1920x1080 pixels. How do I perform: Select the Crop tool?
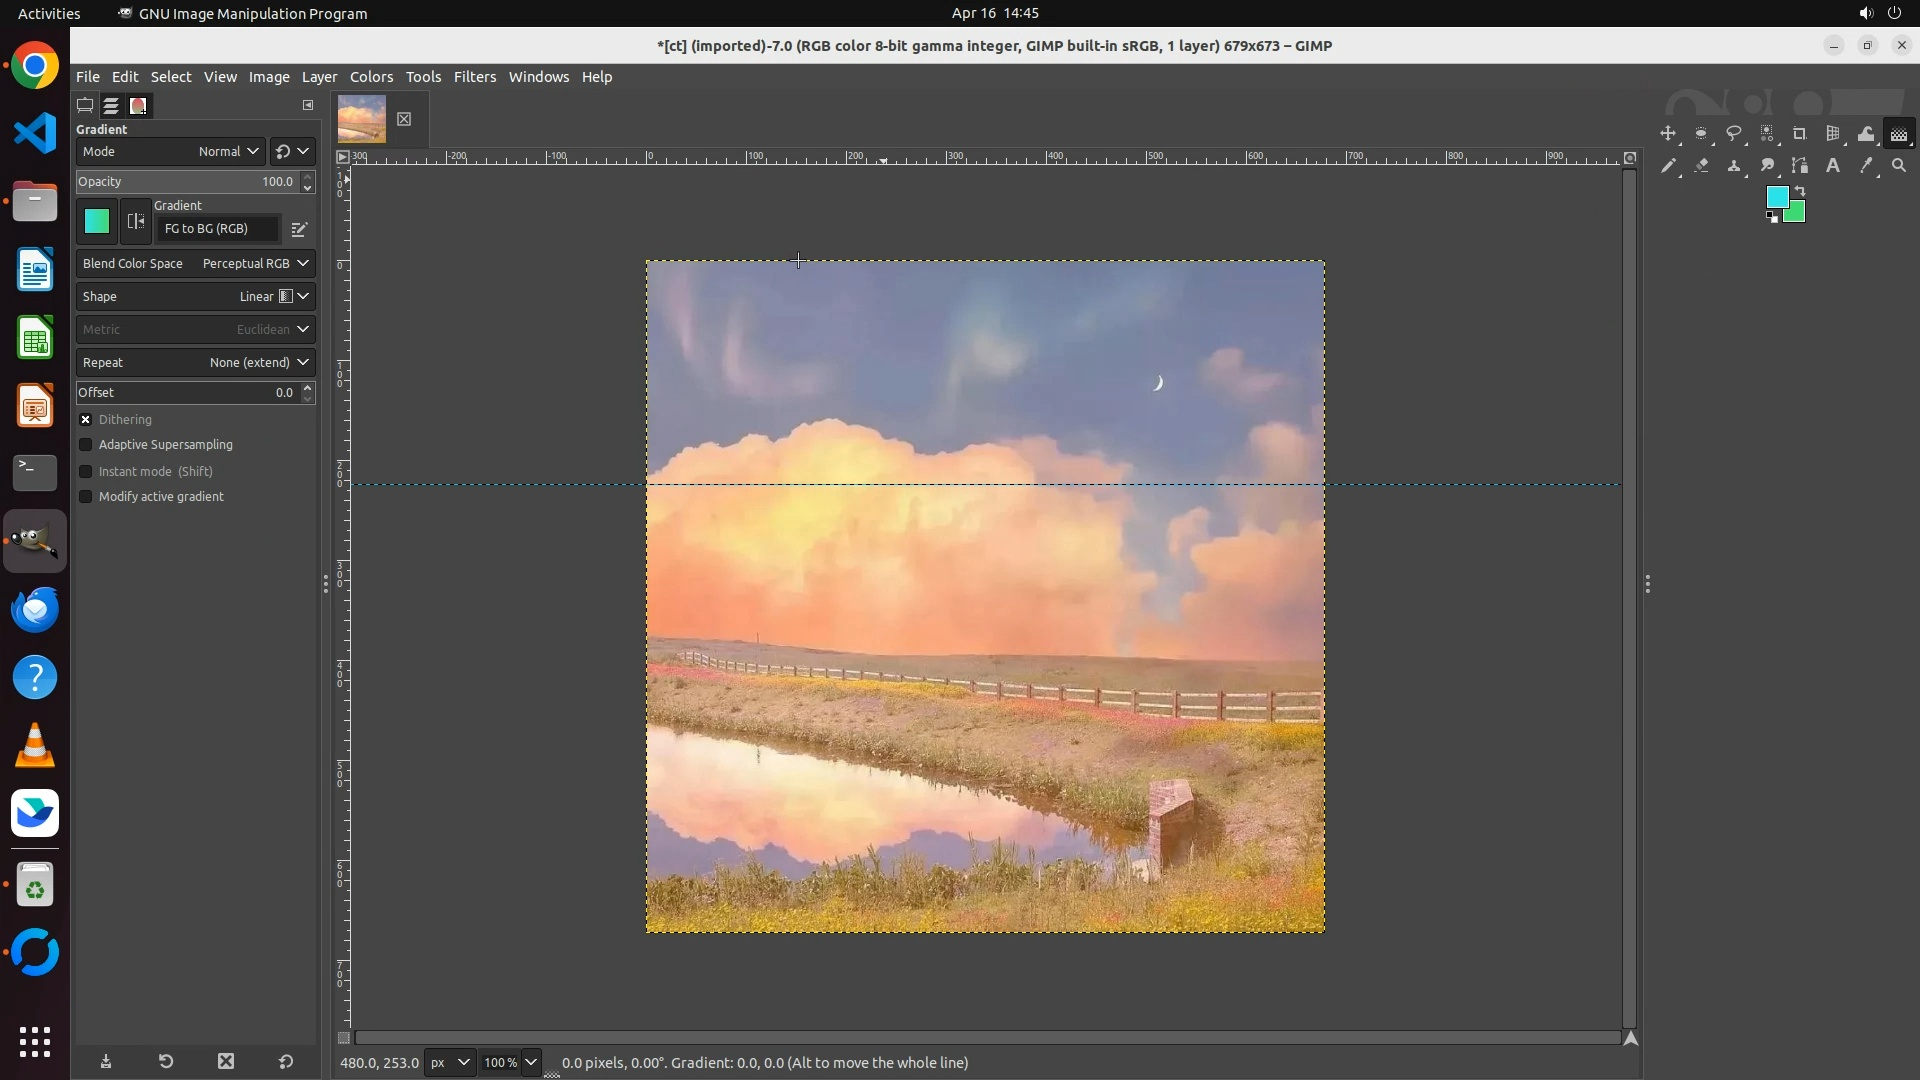pos(1800,134)
